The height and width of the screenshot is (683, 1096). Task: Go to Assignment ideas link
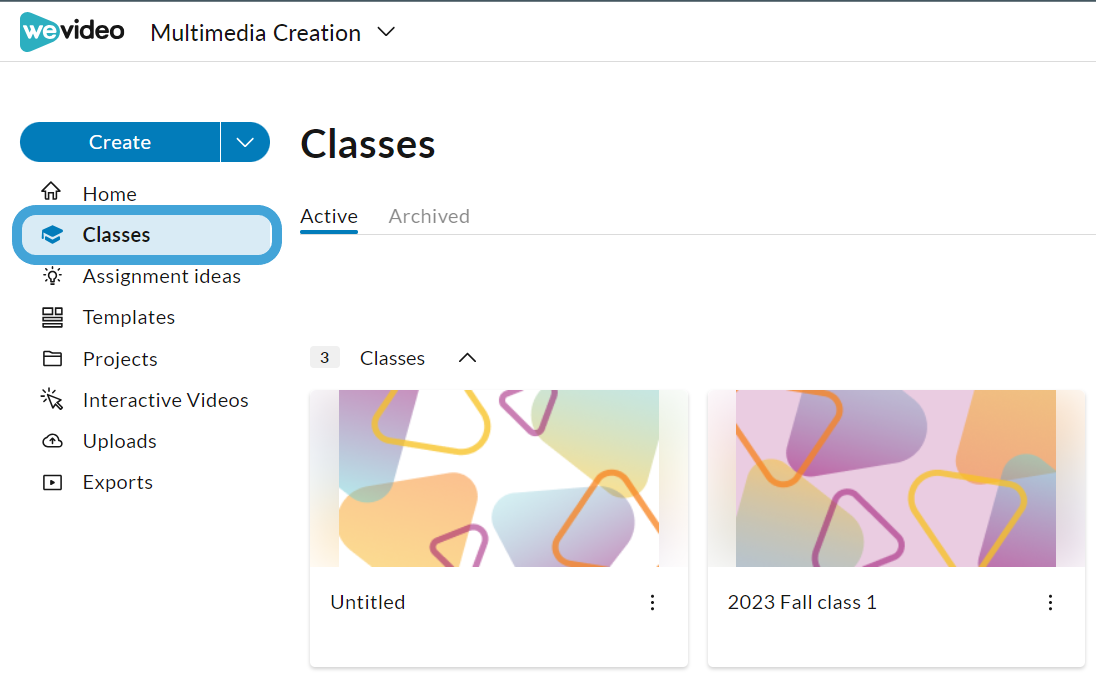[x=161, y=276]
